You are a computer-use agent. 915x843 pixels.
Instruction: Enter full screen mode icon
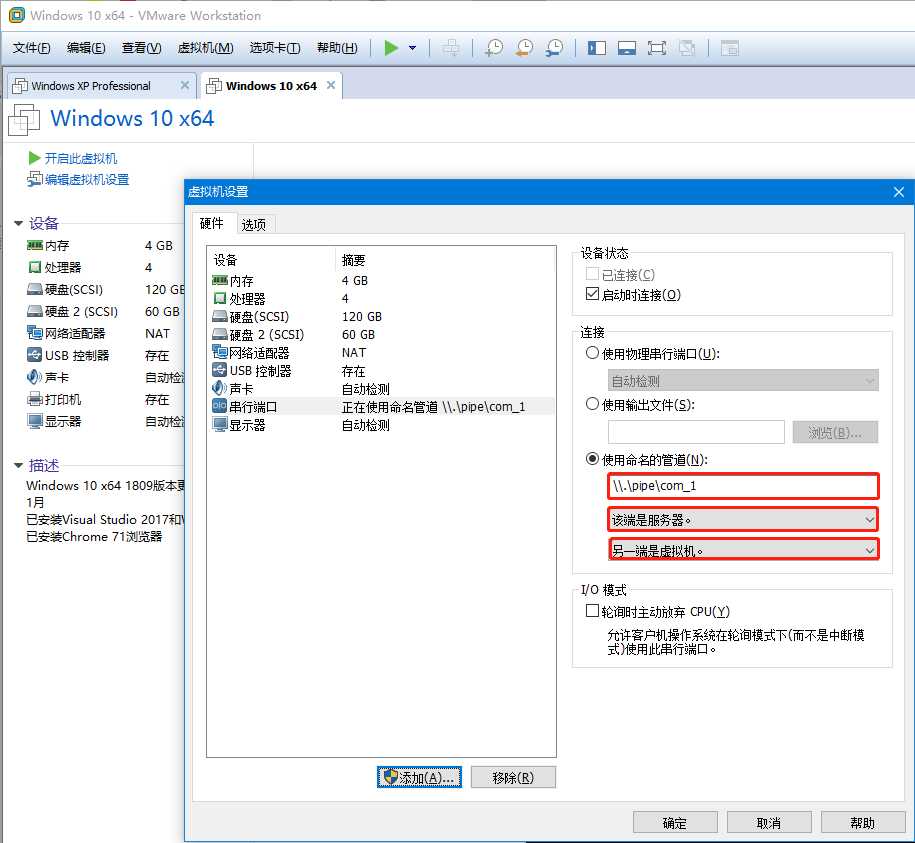click(x=657, y=48)
